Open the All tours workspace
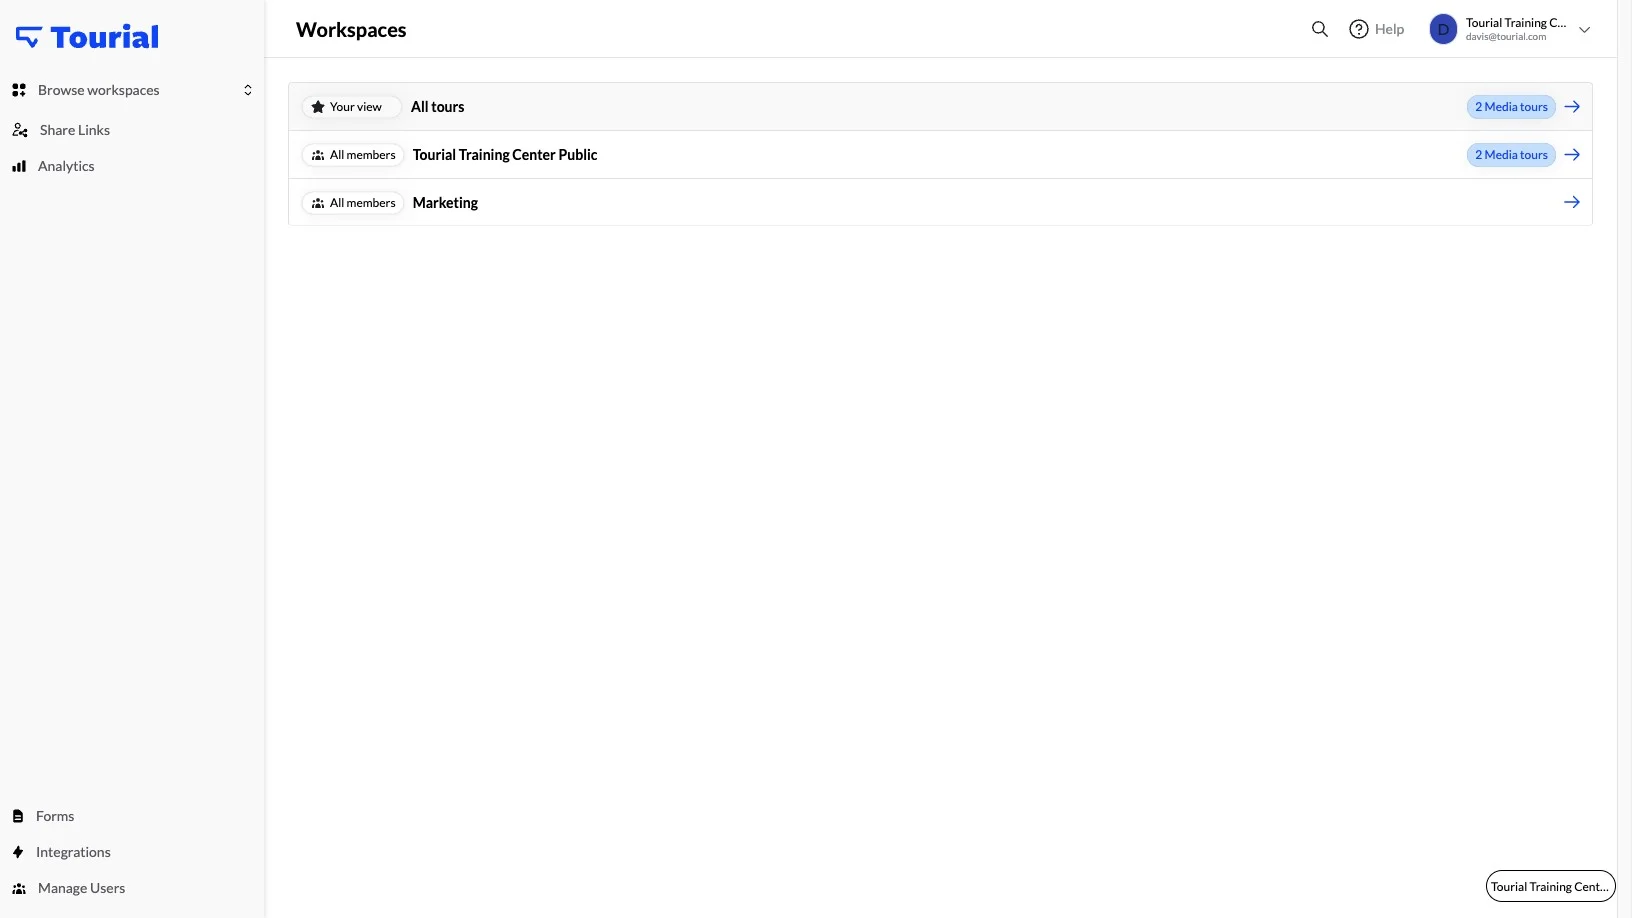Image resolution: width=1632 pixels, height=918 pixels. point(438,107)
